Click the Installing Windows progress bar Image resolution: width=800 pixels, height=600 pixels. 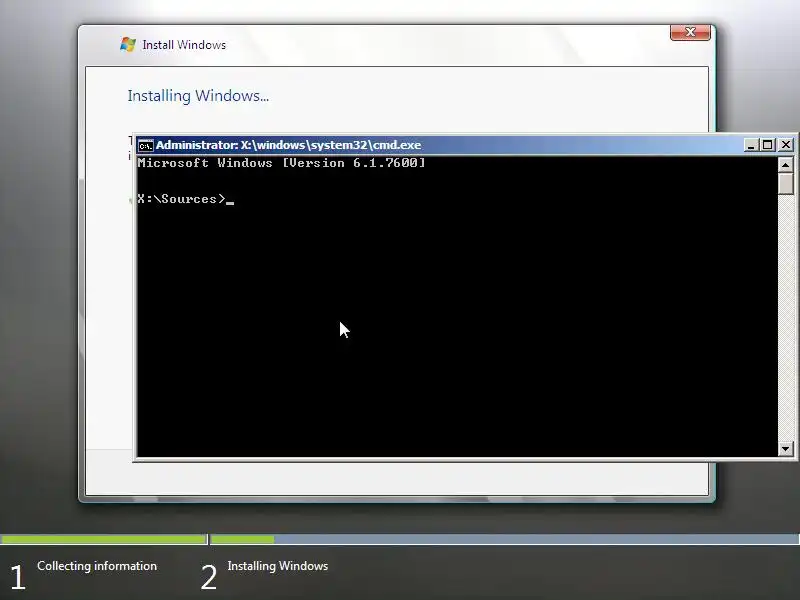tap(505, 539)
